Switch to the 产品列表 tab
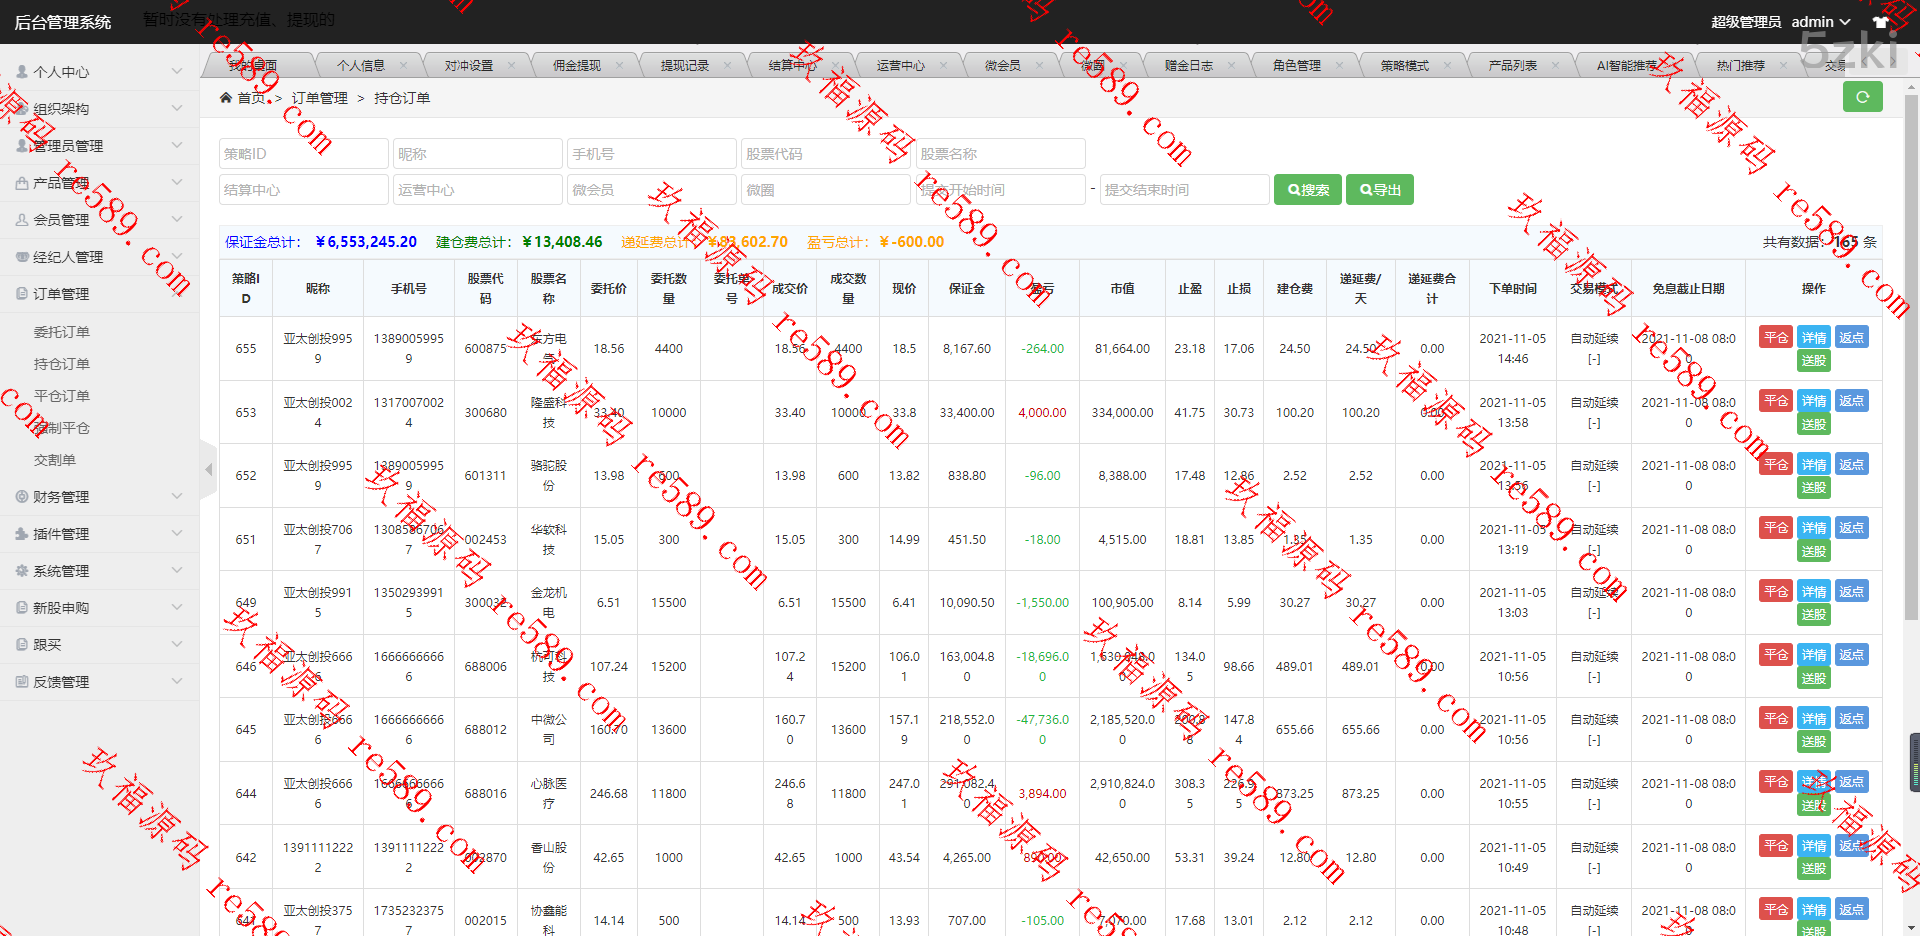The image size is (1920, 936). coord(1512,66)
